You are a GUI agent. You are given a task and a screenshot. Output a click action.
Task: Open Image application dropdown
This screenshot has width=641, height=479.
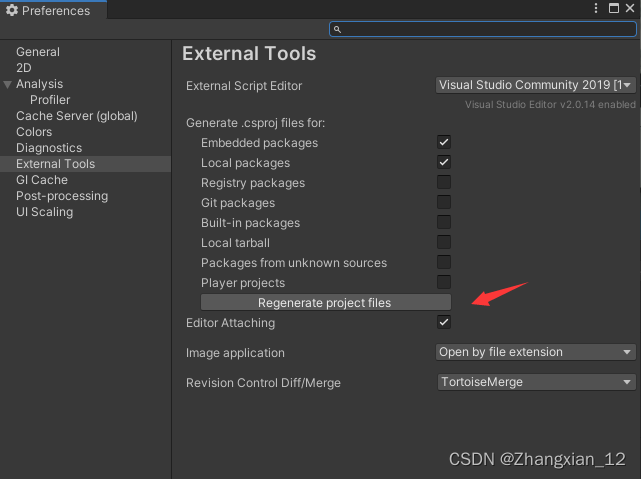(x=536, y=352)
